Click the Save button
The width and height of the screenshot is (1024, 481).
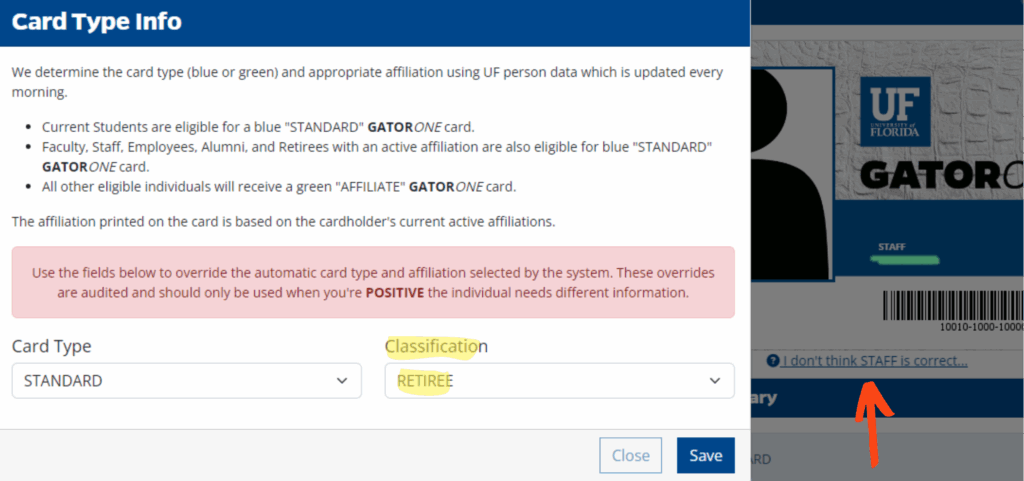click(x=705, y=455)
